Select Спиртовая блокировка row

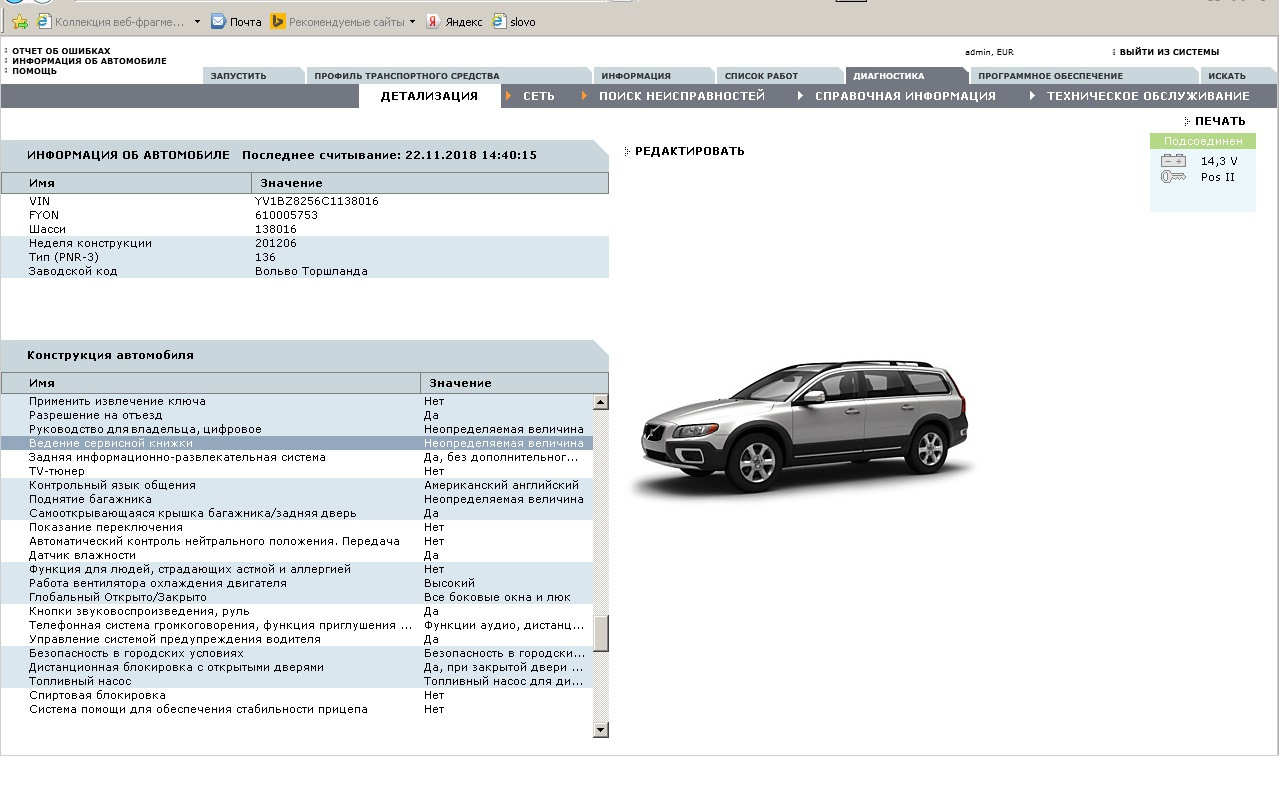[x=297, y=695]
